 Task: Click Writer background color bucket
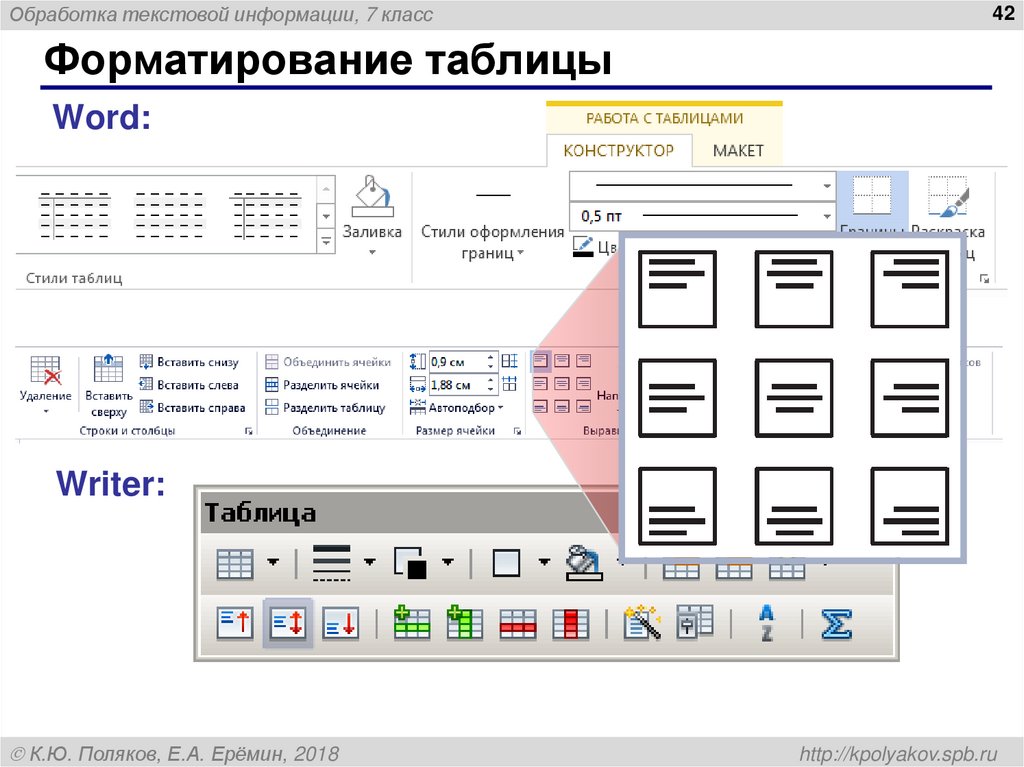point(583,563)
